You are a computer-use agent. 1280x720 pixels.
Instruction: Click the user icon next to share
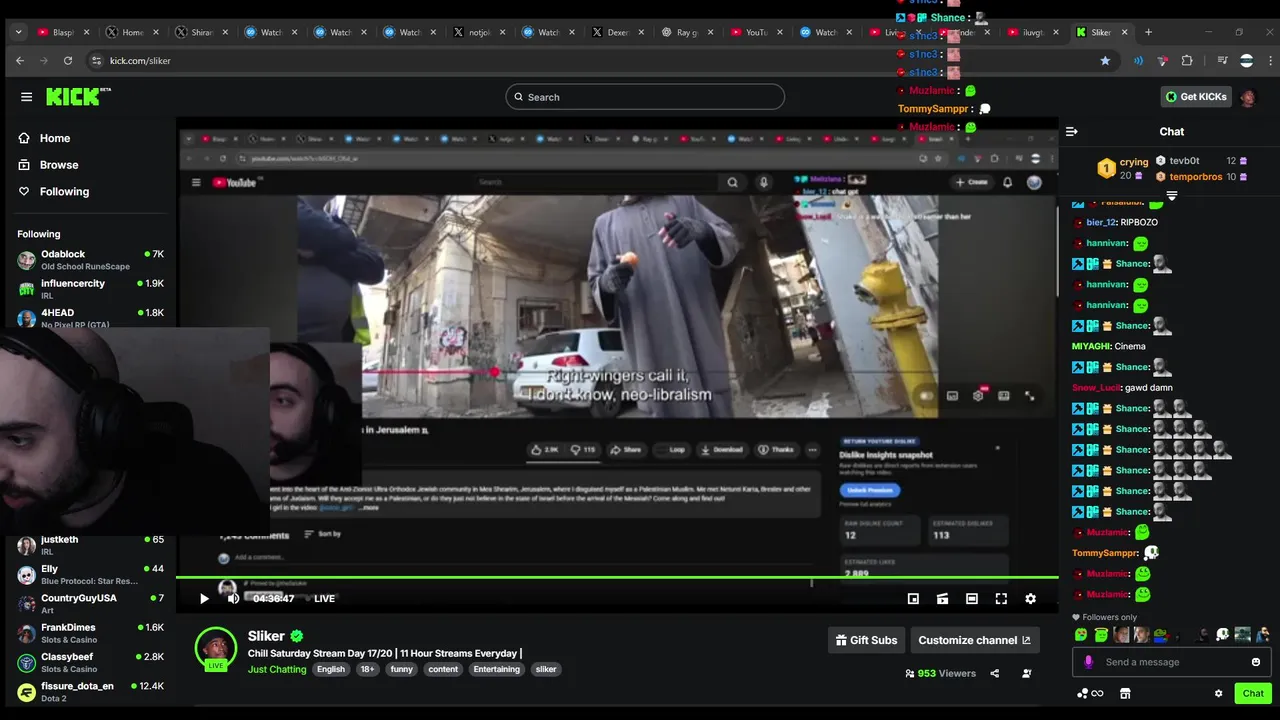[1026, 674]
